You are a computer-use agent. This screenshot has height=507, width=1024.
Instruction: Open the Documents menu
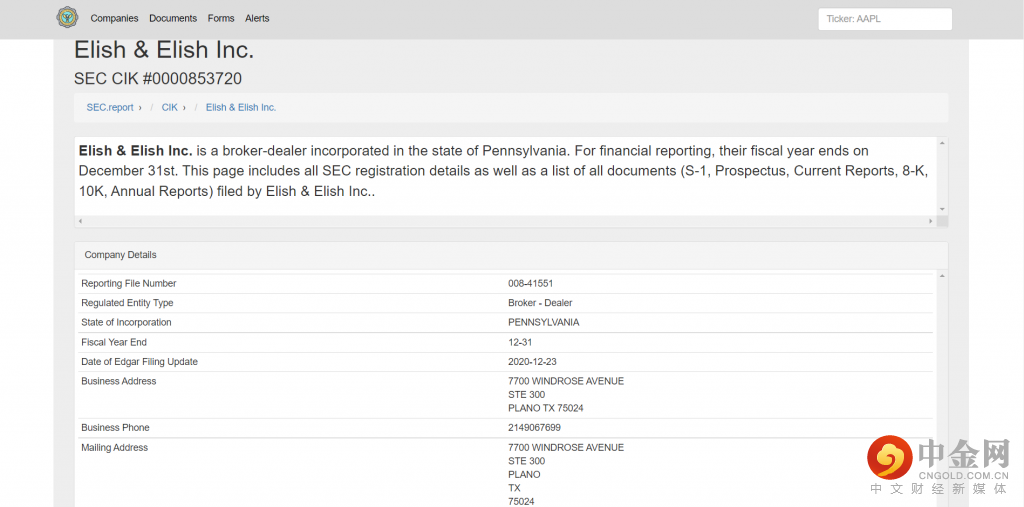click(x=173, y=18)
